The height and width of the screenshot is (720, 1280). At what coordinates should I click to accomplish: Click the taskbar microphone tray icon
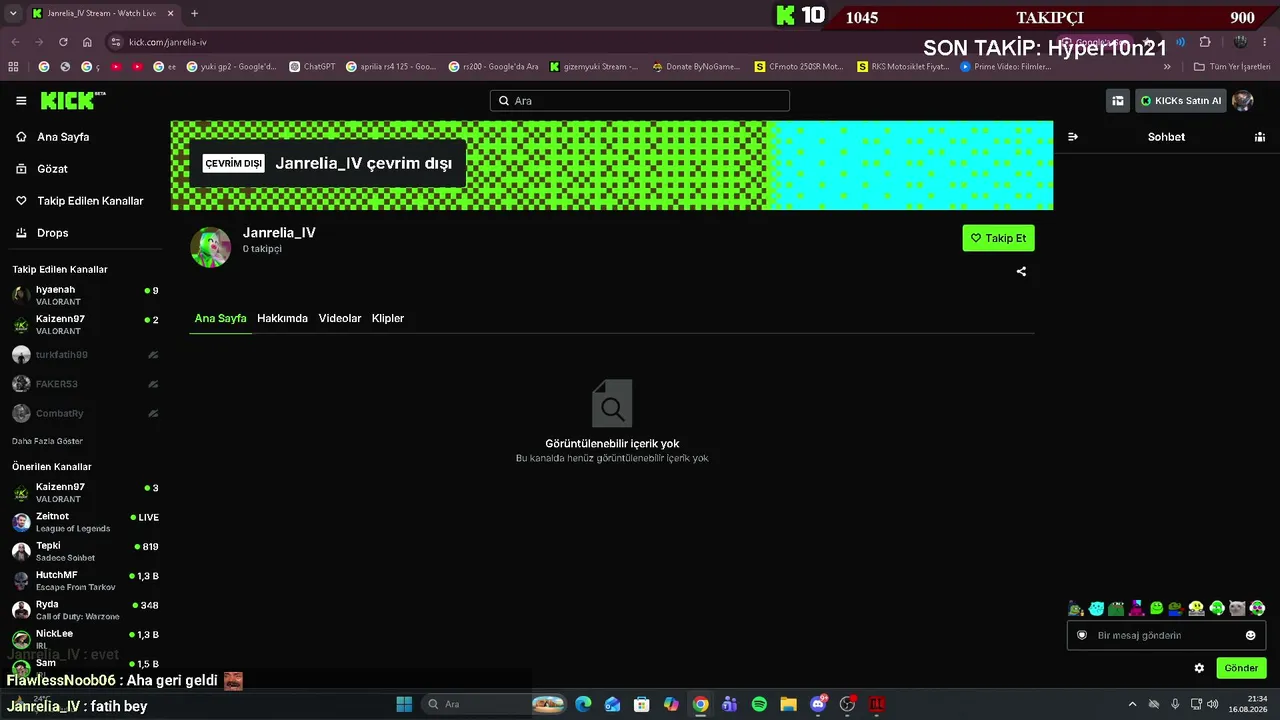coord(1175,704)
